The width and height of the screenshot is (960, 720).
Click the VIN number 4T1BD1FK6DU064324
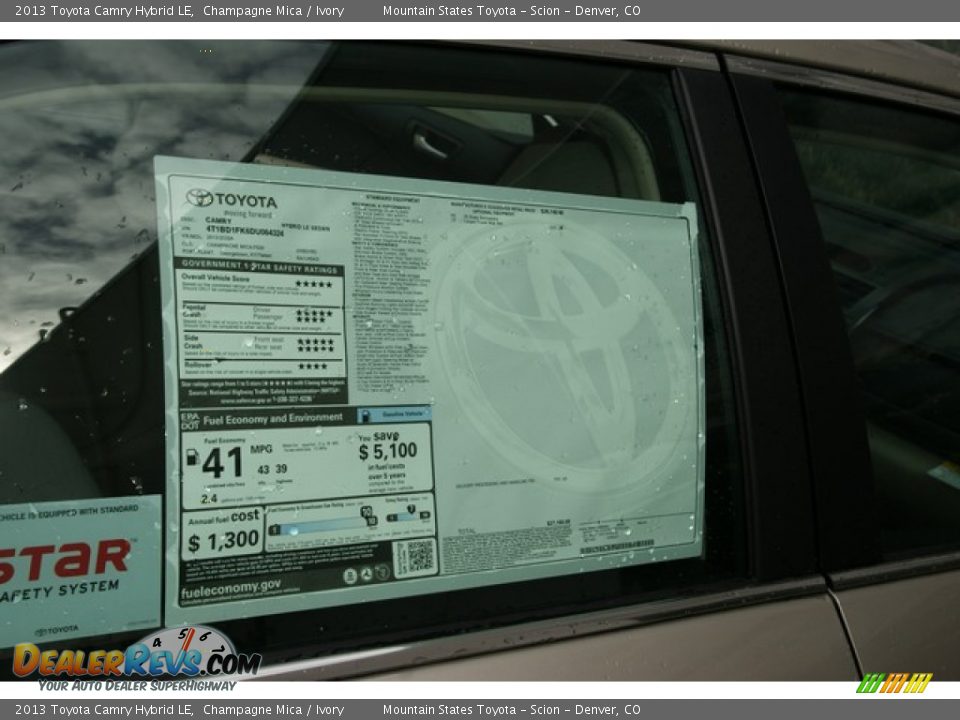click(244, 230)
